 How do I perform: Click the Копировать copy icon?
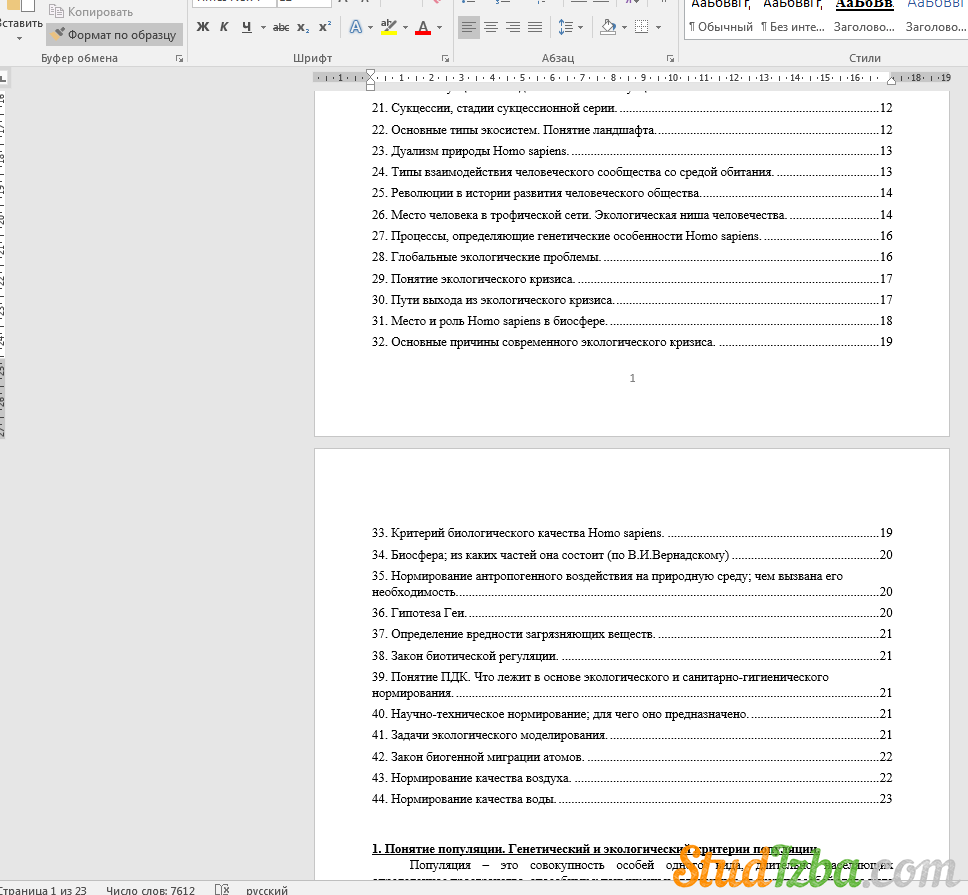(x=56, y=11)
